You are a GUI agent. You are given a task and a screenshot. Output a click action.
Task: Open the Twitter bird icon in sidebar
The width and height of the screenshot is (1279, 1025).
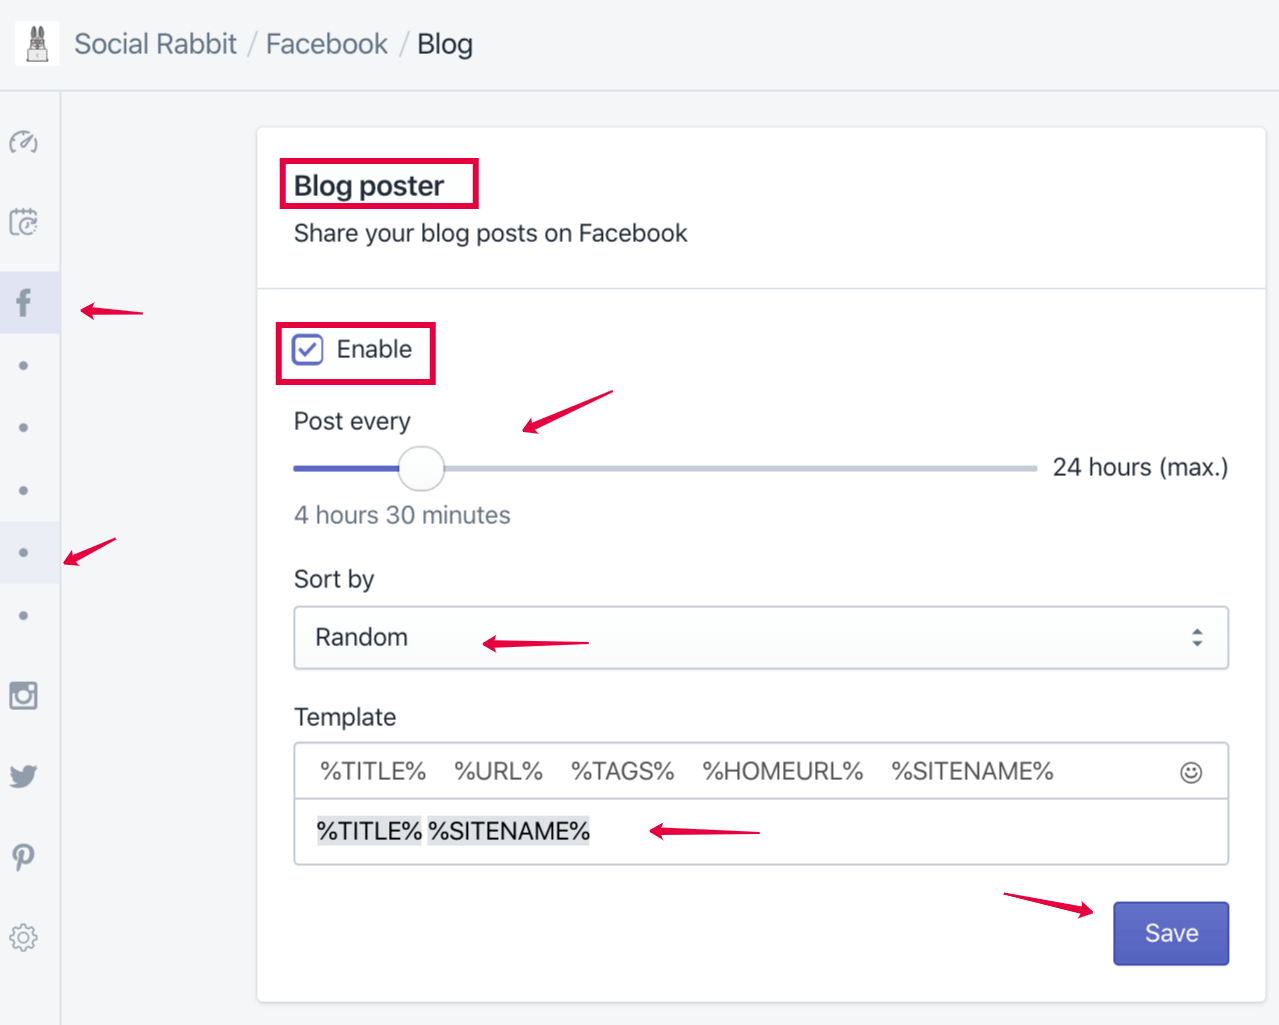click(x=24, y=775)
